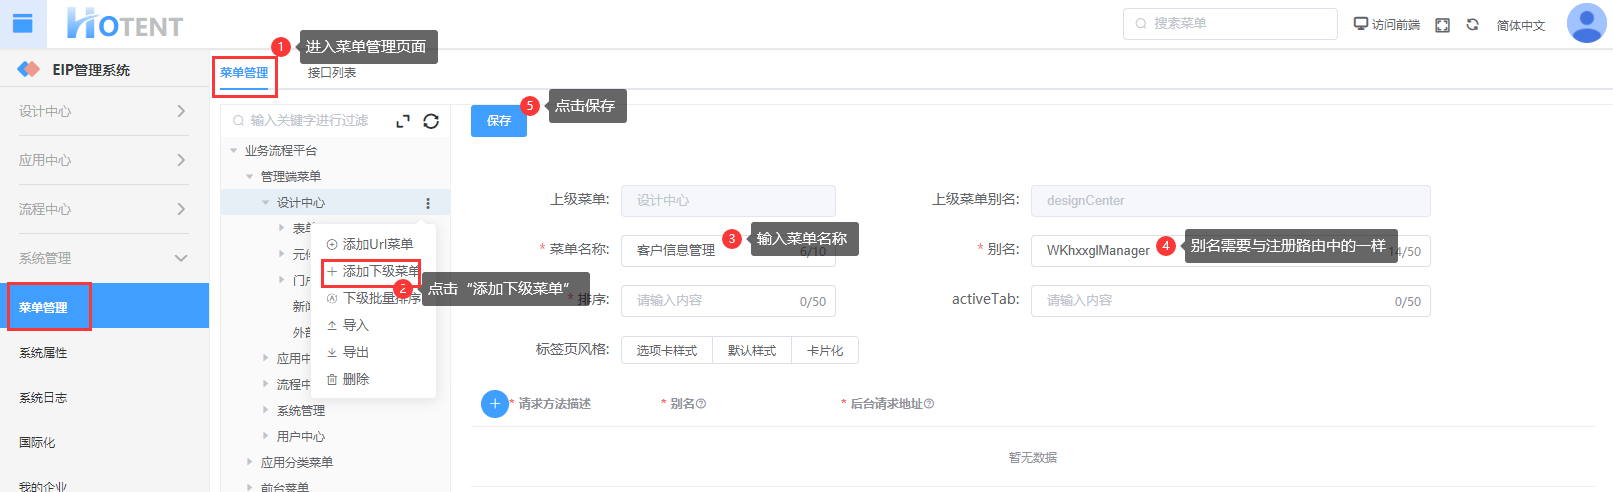Click the 上级菜单别名 field
1613x492 pixels.
[1230, 201]
